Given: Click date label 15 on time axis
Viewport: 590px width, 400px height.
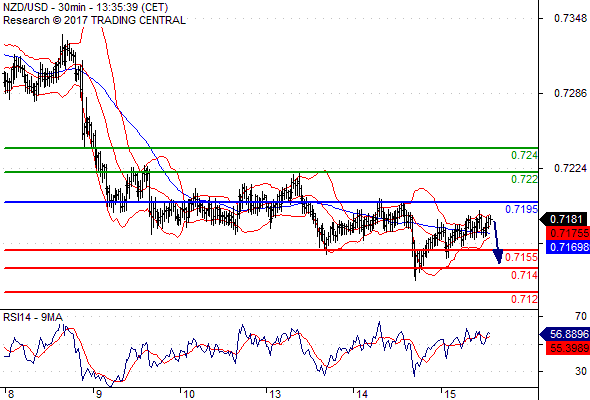Looking at the screenshot, I should [450, 394].
